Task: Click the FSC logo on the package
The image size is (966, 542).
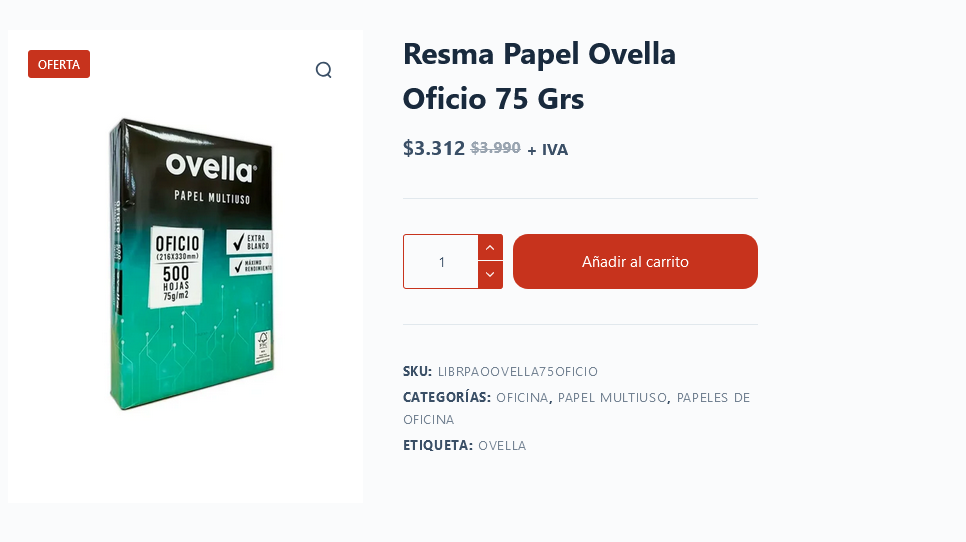Action: [263, 348]
